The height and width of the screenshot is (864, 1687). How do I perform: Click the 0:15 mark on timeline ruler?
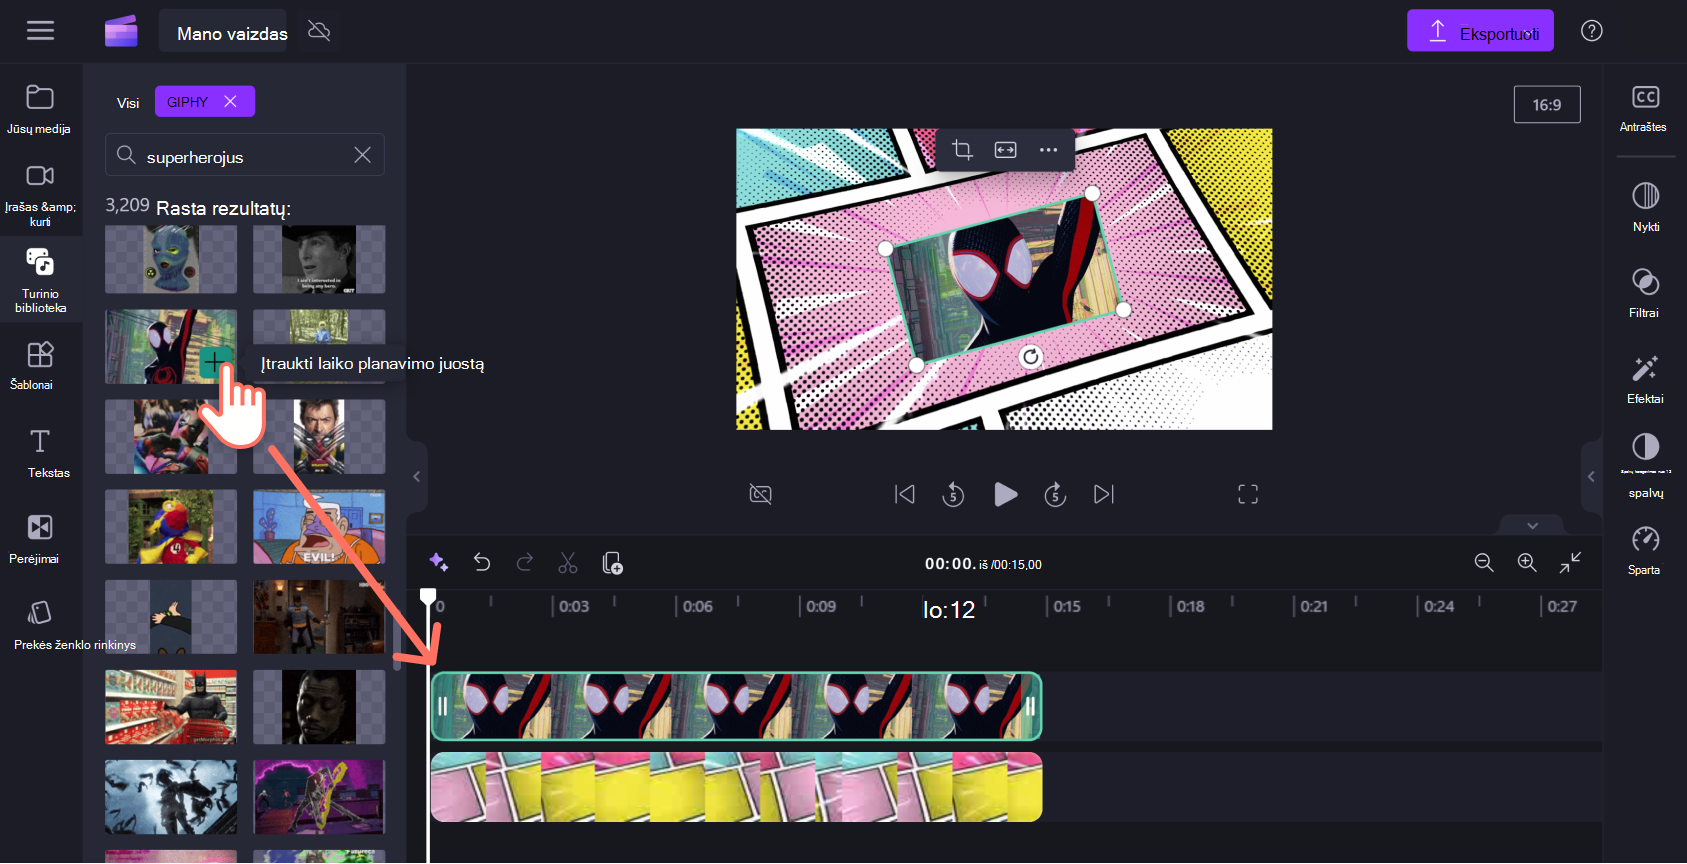(1066, 606)
